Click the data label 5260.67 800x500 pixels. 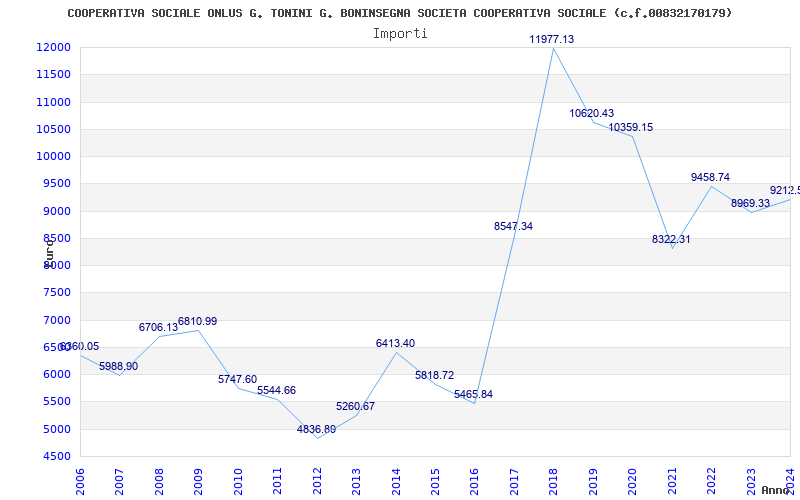(355, 406)
